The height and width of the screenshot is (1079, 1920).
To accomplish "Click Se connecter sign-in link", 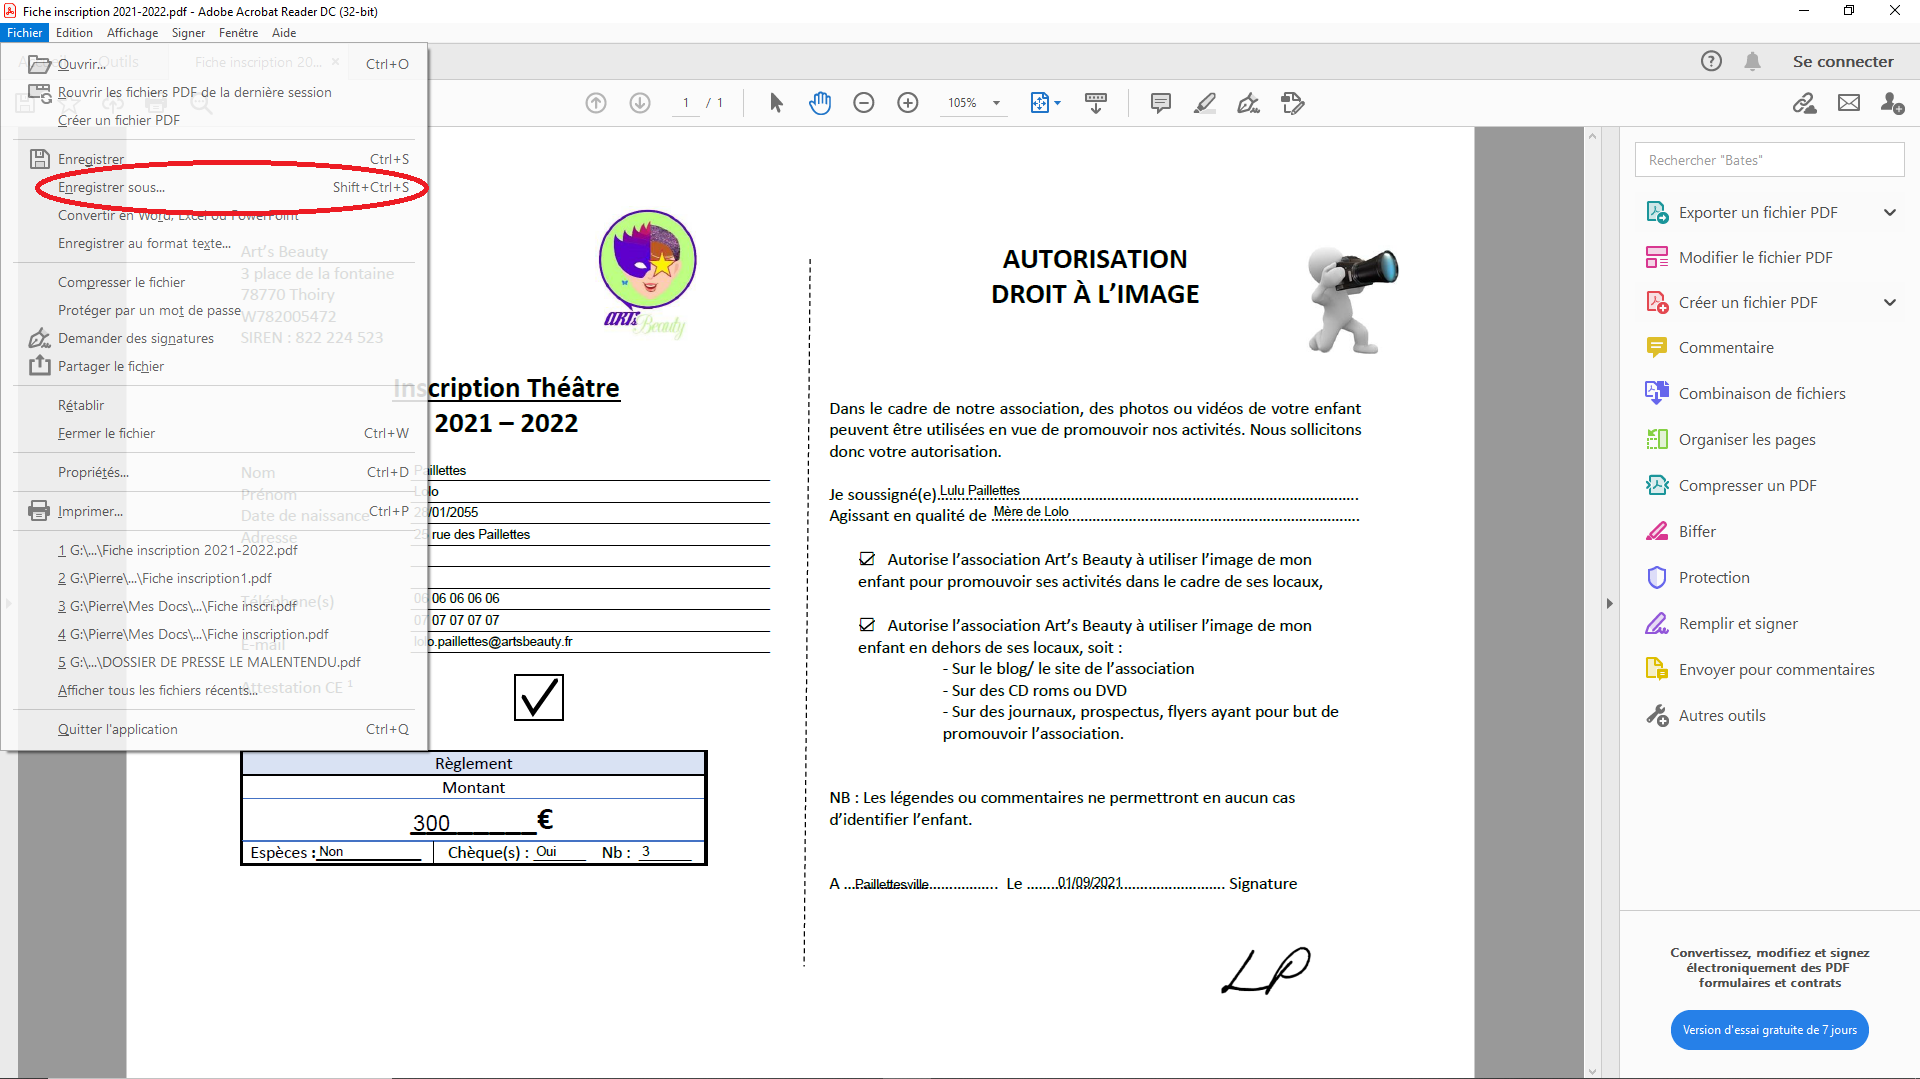I will (x=1843, y=61).
